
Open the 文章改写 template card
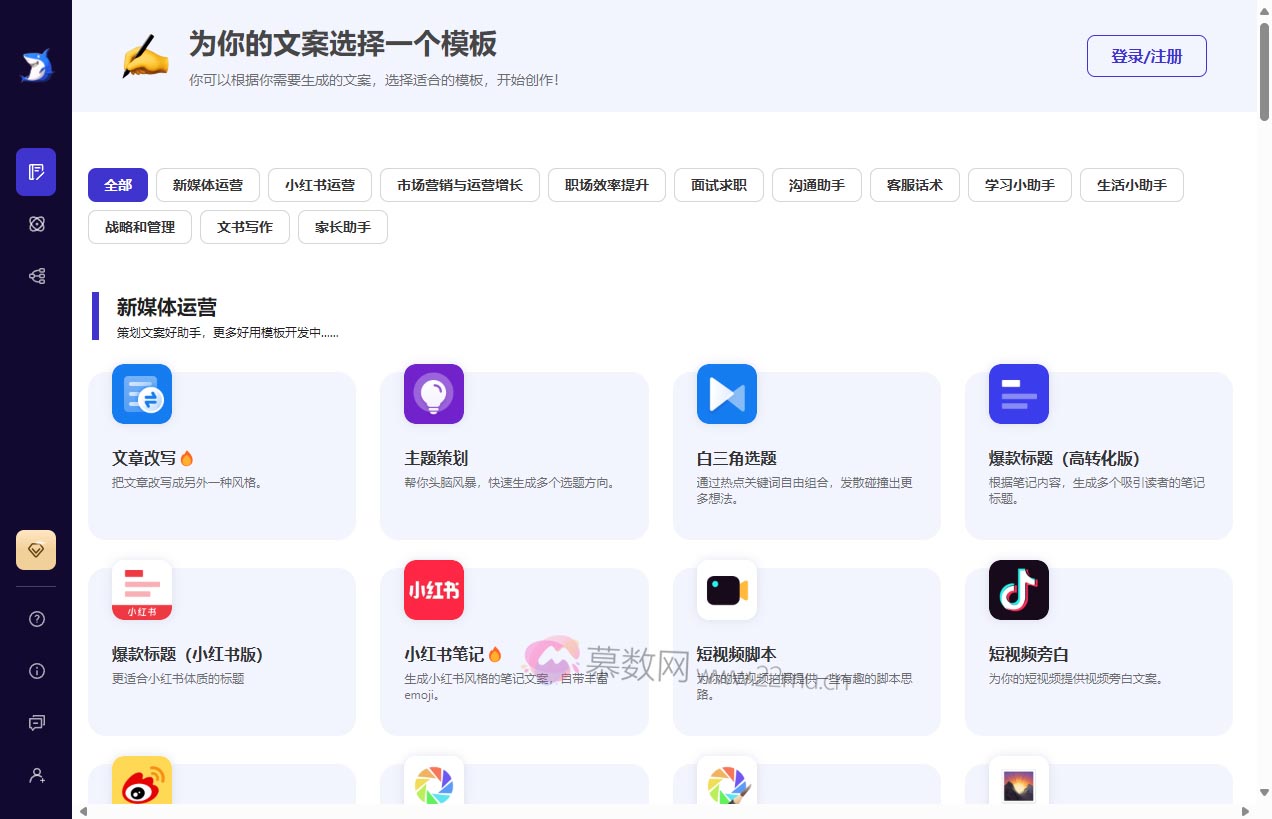click(x=221, y=455)
